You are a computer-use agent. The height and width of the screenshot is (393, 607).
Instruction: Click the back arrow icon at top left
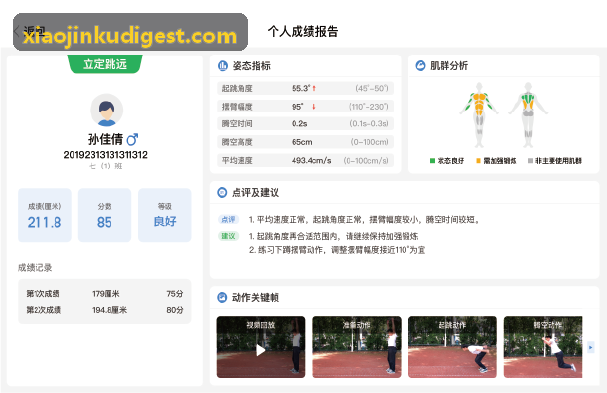tap(17, 31)
